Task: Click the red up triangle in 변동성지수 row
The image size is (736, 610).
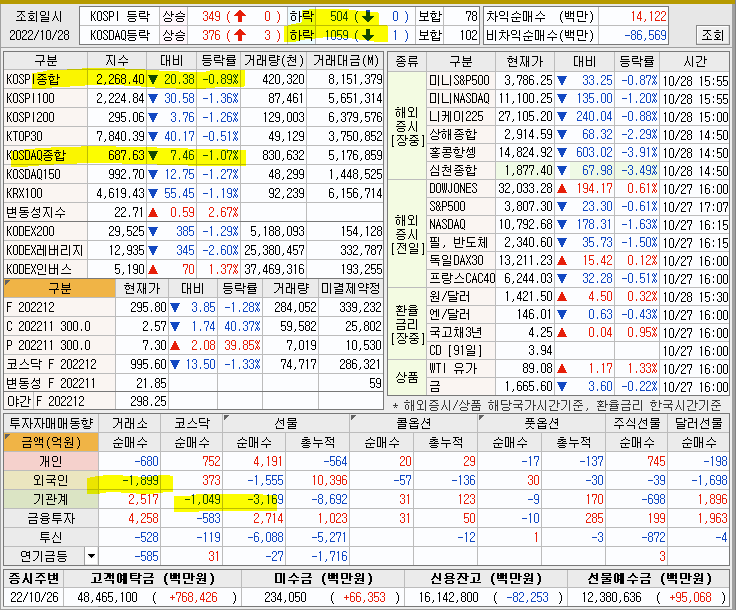Action: tap(153, 213)
